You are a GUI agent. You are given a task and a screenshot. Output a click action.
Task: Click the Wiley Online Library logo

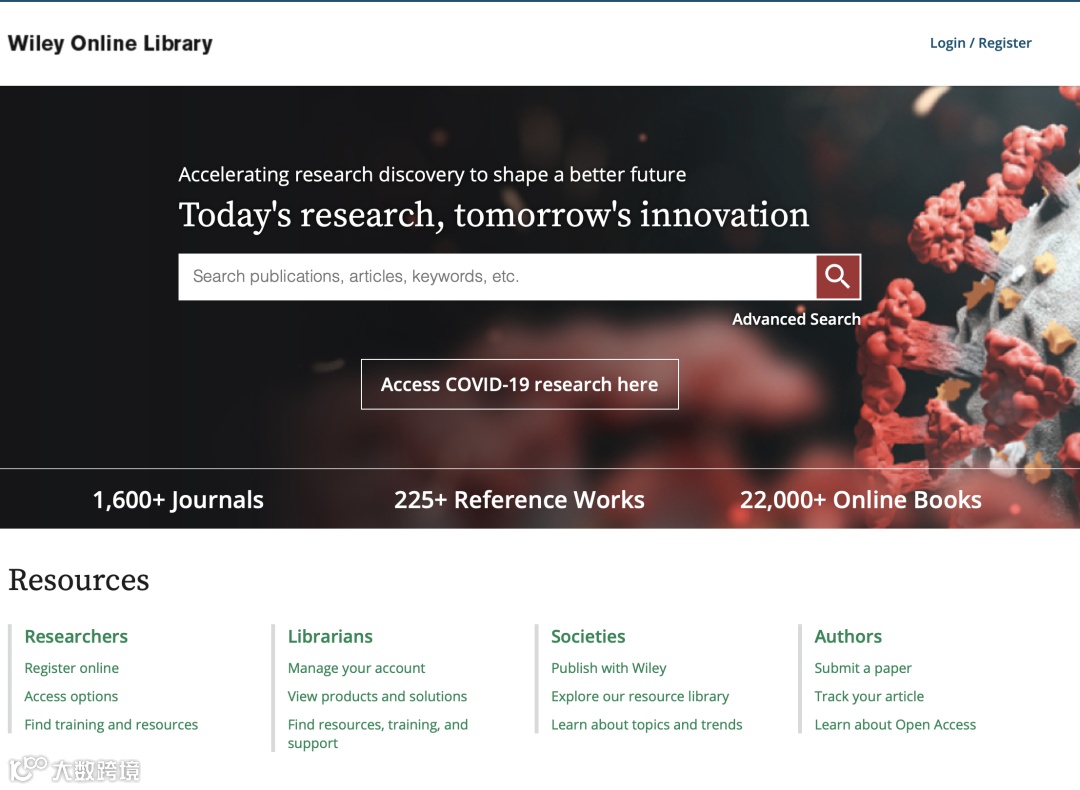(x=110, y=43)
